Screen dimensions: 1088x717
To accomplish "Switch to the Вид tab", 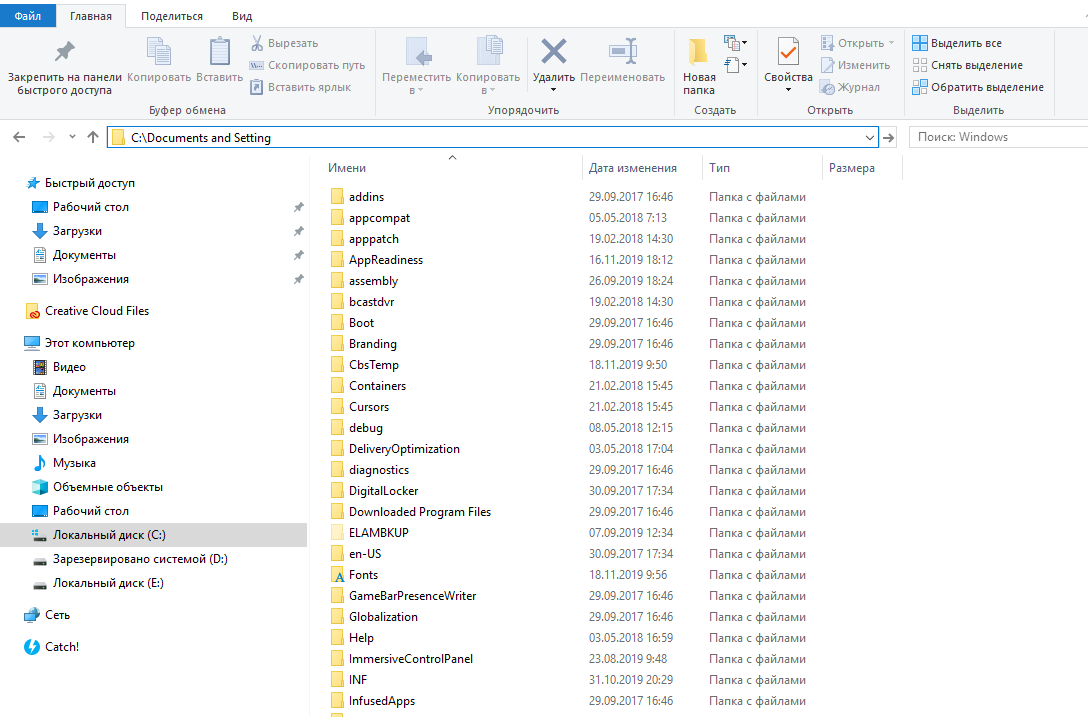I will point(241,16).
